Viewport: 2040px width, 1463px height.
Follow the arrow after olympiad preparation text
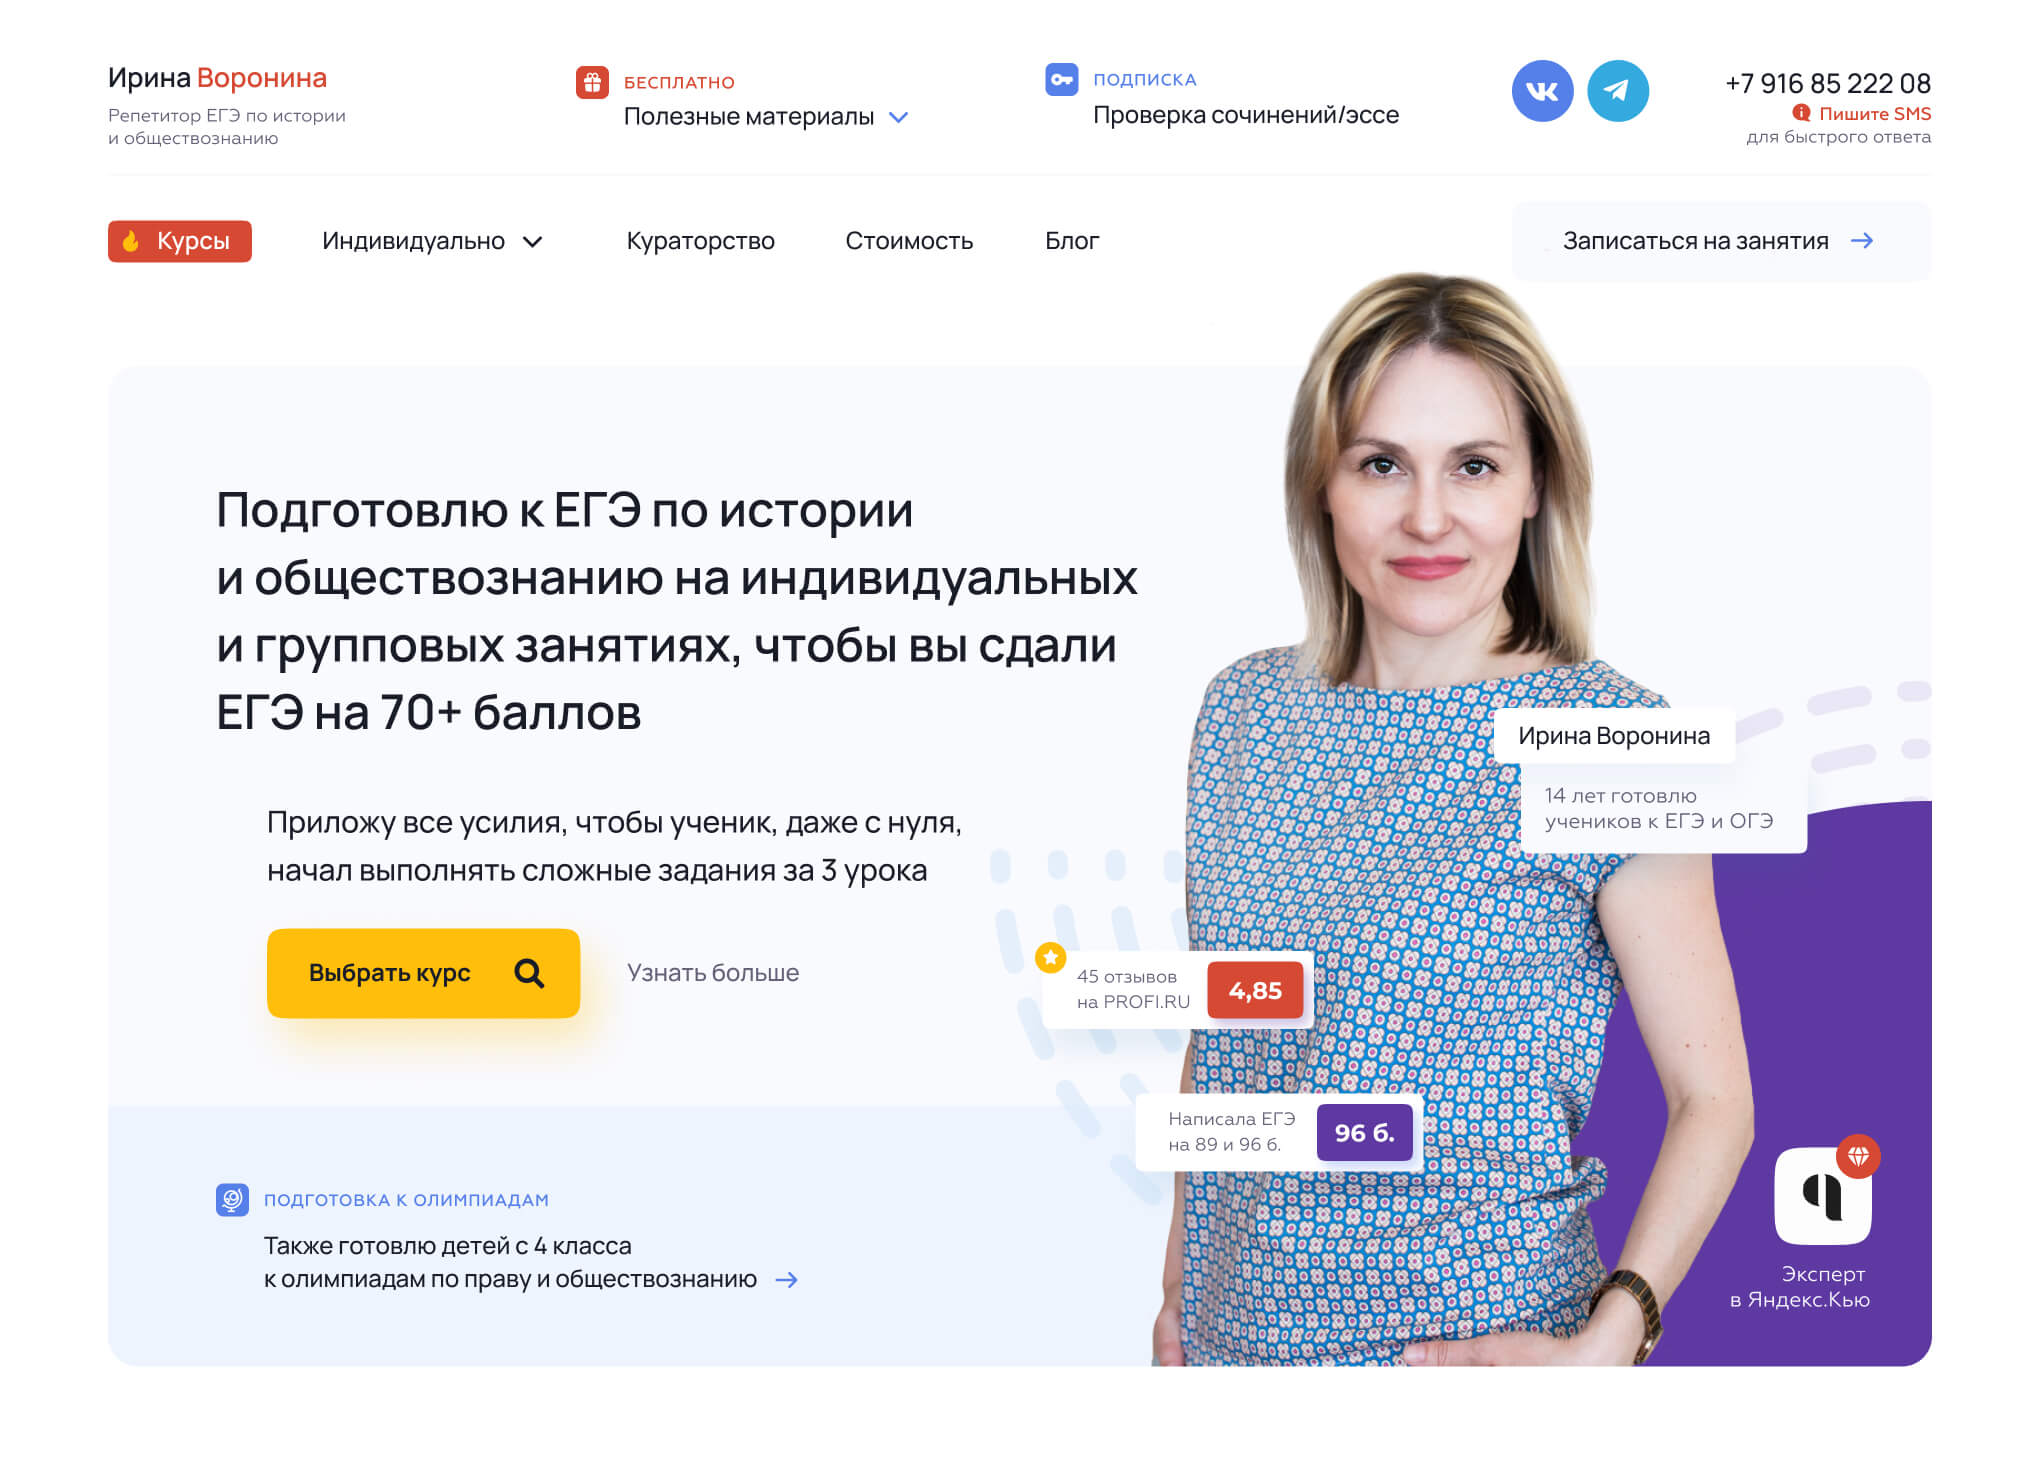787,1280
